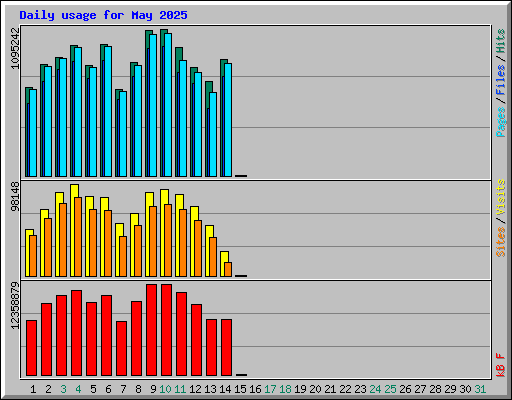Screen dimensions: 512x400
Task: Click day label 2 on the x-axis
Action: (x=48, y=389)
